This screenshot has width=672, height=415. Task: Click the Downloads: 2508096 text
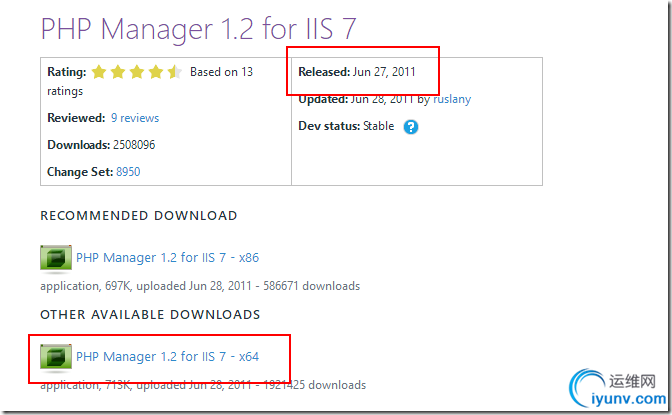tap(101, 145)
